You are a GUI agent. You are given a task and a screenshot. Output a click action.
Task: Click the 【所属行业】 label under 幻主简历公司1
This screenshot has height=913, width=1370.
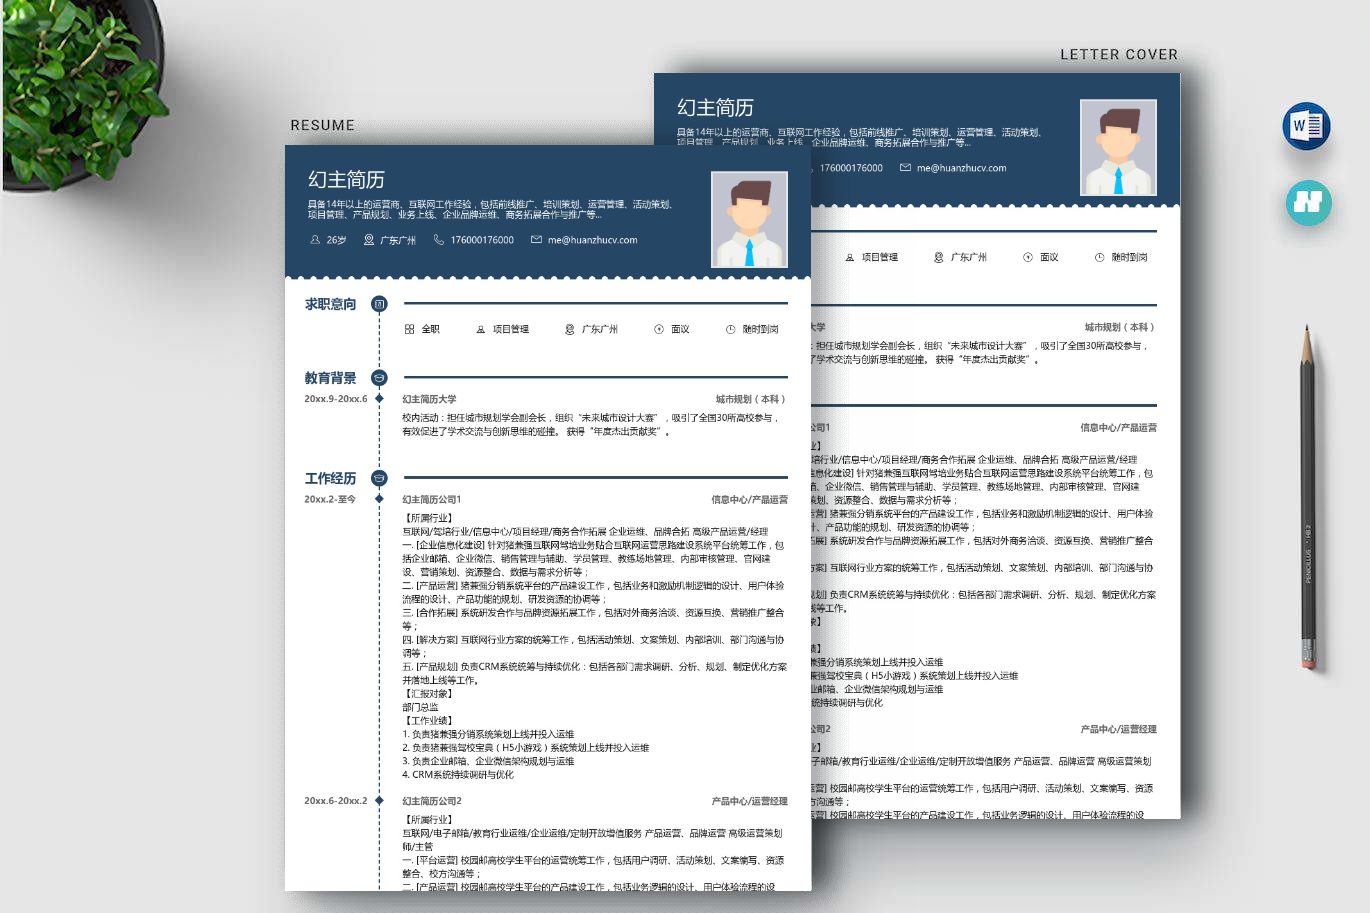[428, 518]
